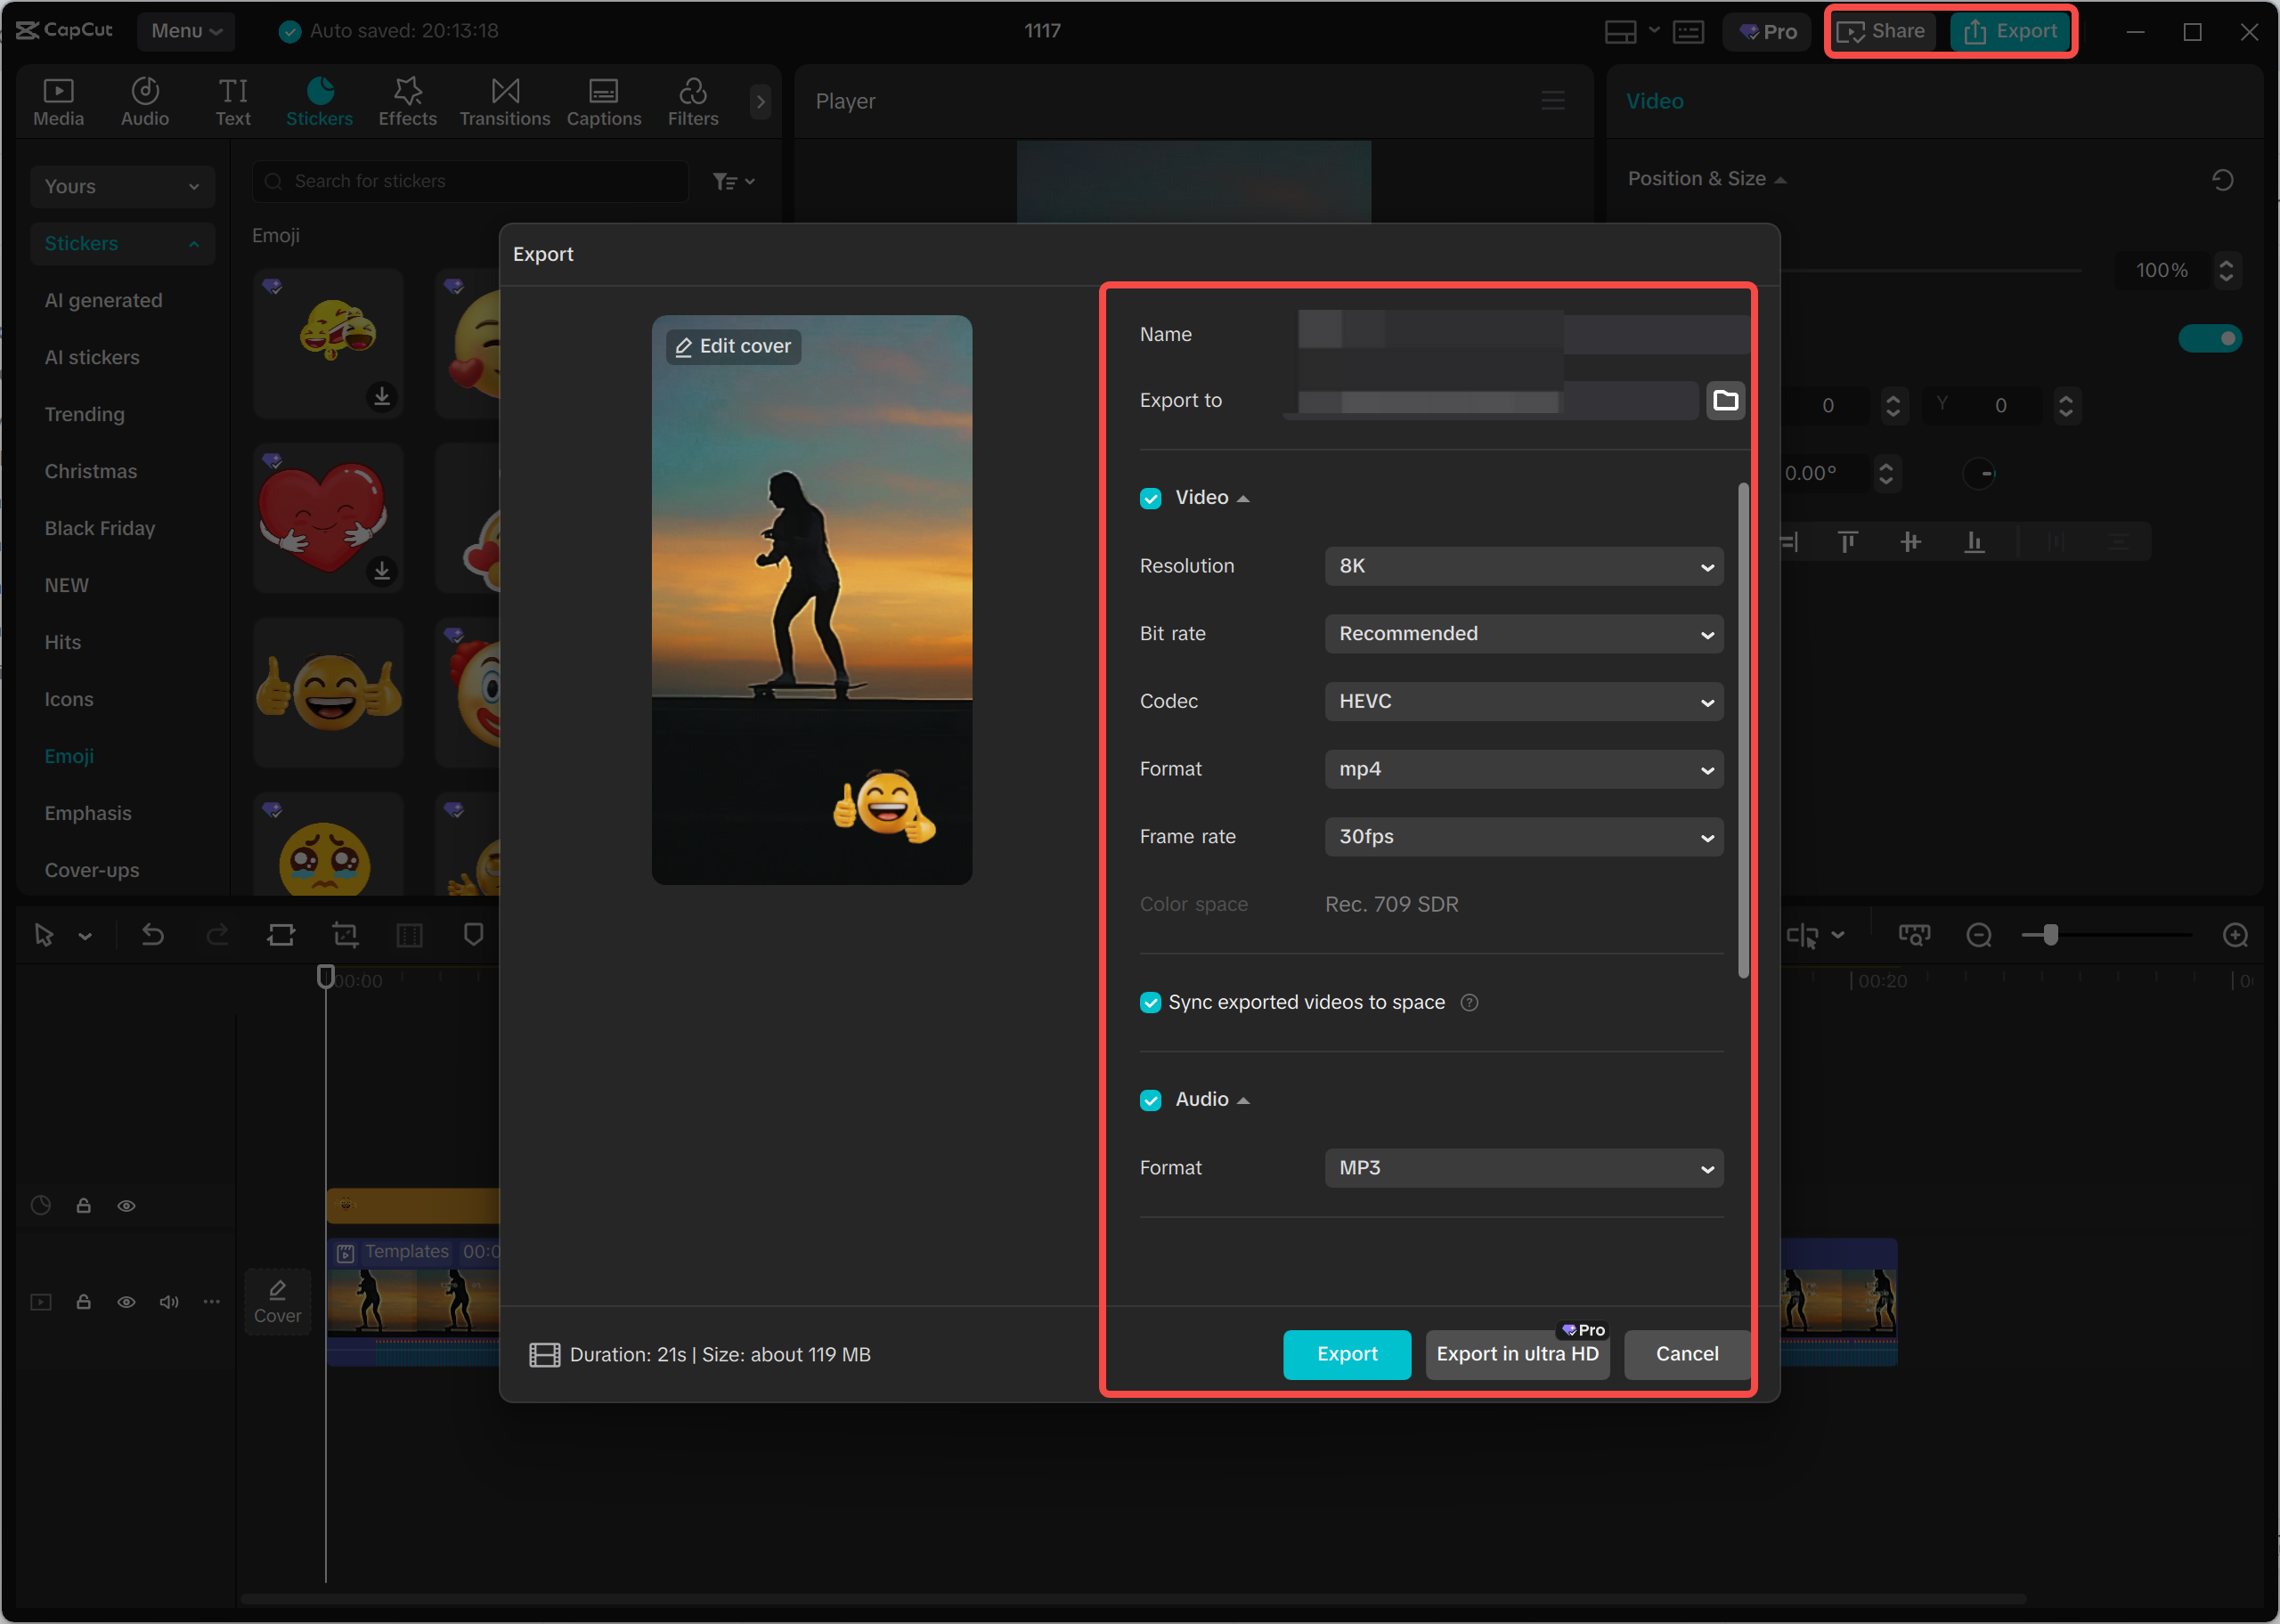2280x1624 pixels.
Task: Click the Crop tool in the timeline toolbar
Action: 344,934
